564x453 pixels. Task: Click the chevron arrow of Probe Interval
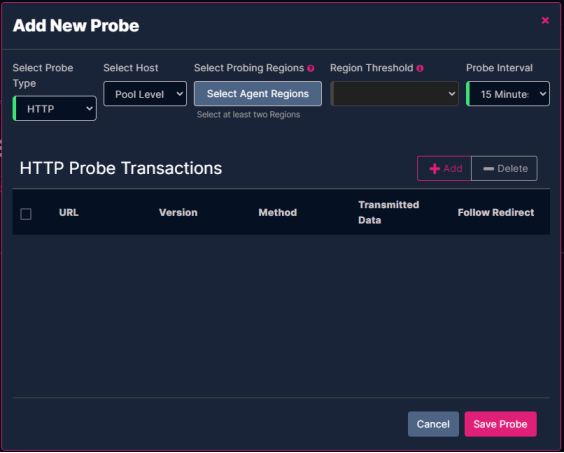(x=542, y=94)
